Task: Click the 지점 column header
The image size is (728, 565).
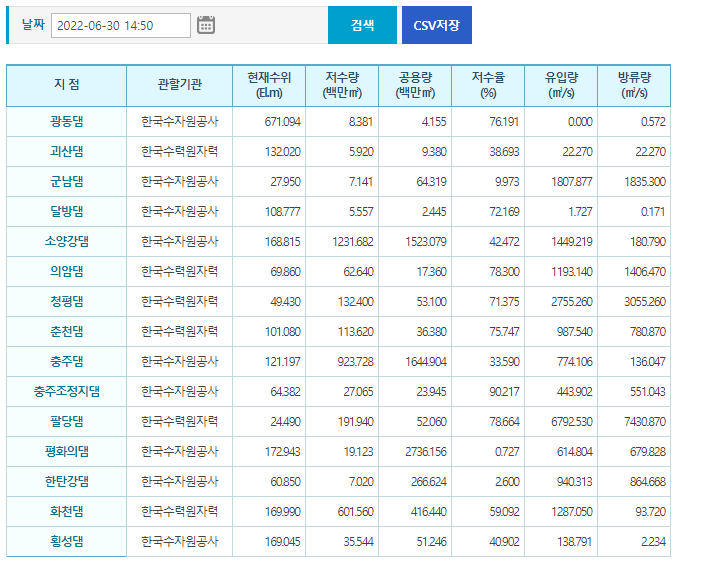Action: [x=67, y=86]
